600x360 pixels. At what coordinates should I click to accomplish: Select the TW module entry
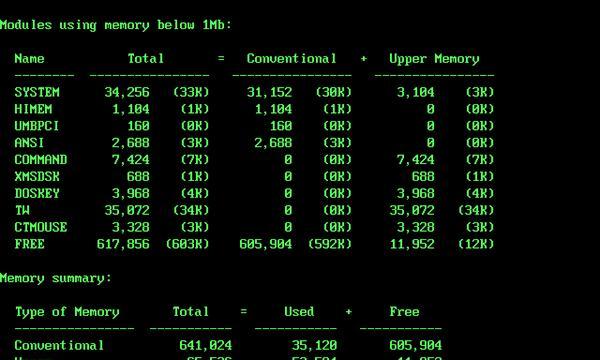point(22,210)
